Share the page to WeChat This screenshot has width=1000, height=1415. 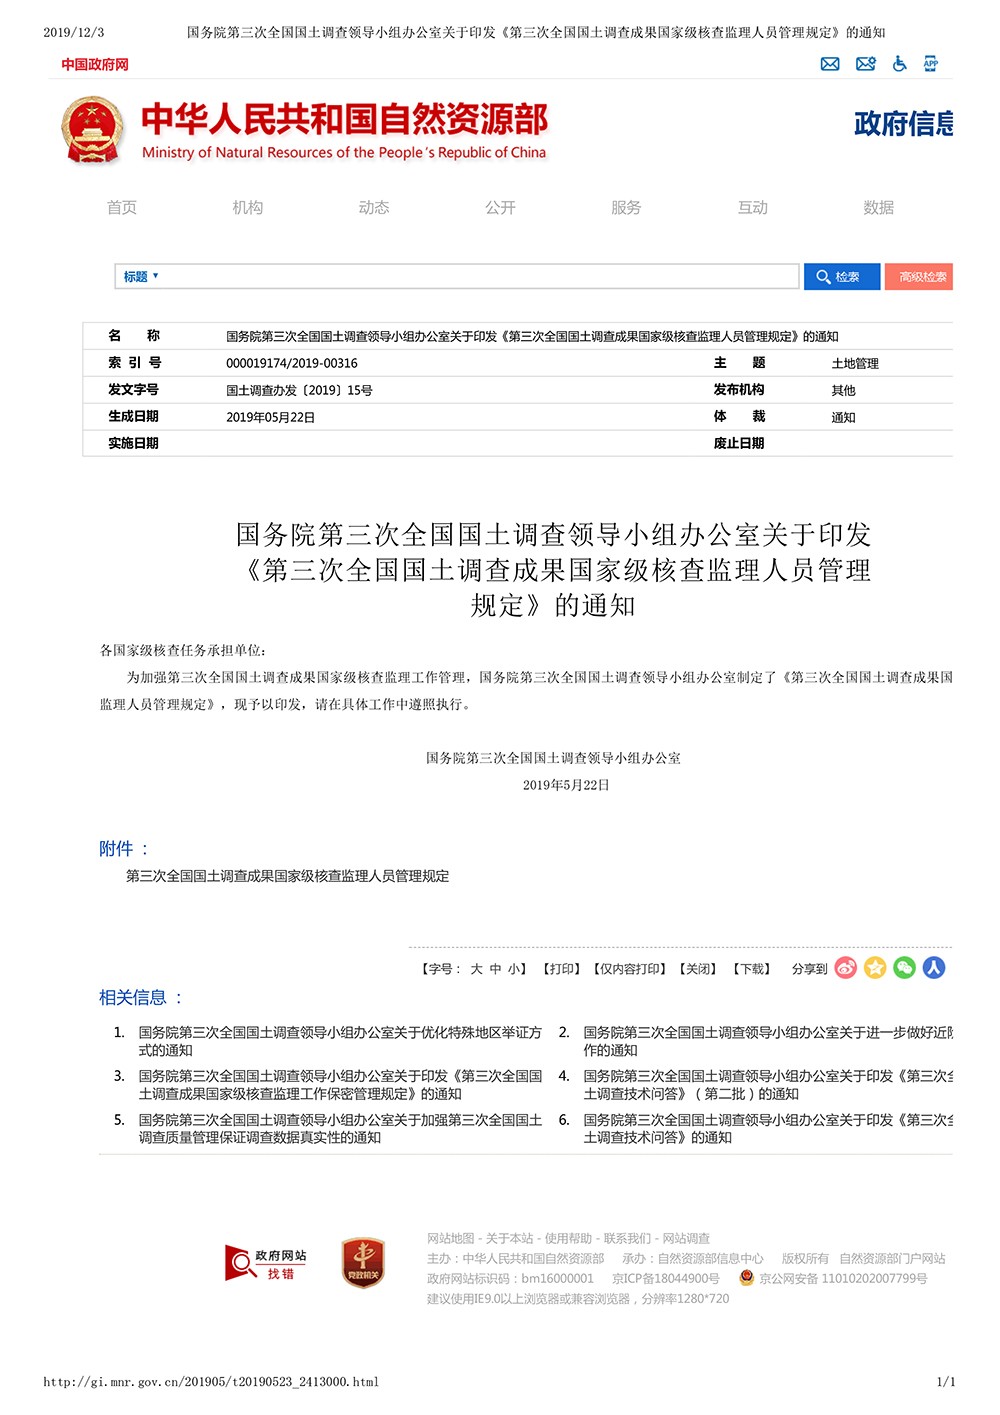(904, 968)
